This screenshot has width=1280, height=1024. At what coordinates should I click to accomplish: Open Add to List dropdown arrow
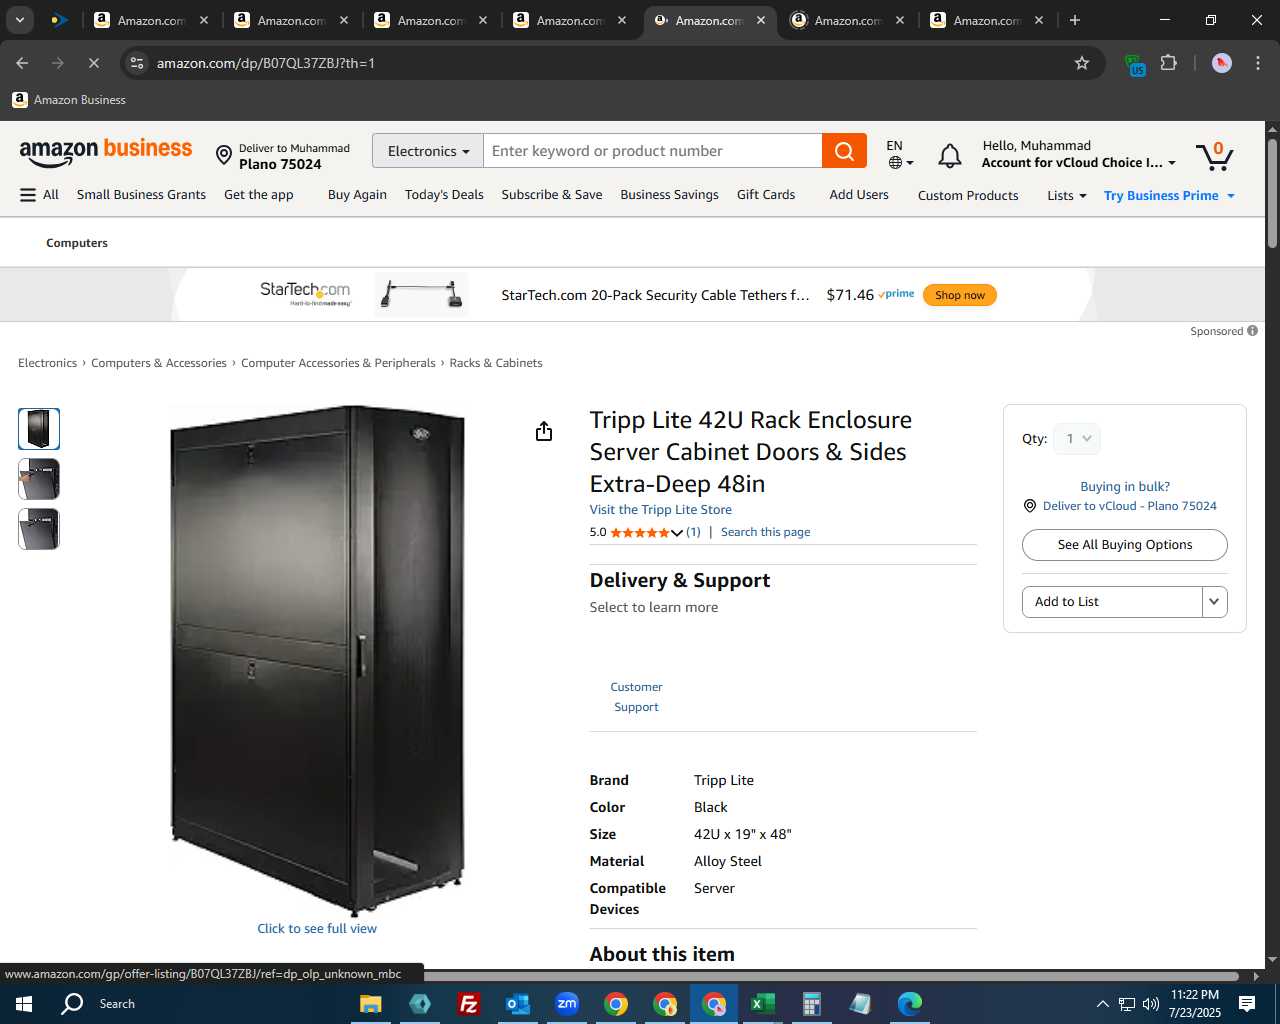coord(1214,602)
